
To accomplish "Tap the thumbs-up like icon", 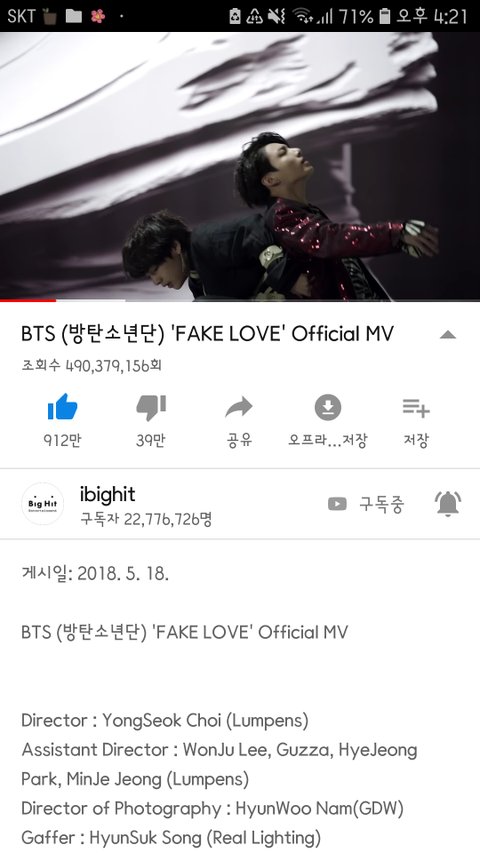I will (63, 407).
